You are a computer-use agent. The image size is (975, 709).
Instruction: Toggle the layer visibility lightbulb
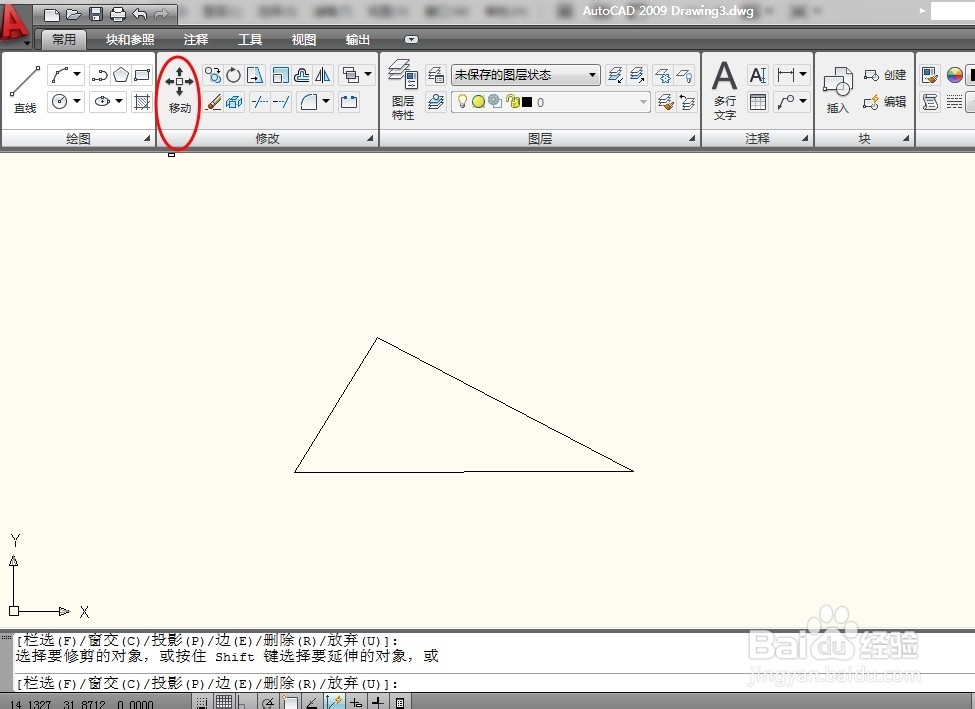click(461, 101)
